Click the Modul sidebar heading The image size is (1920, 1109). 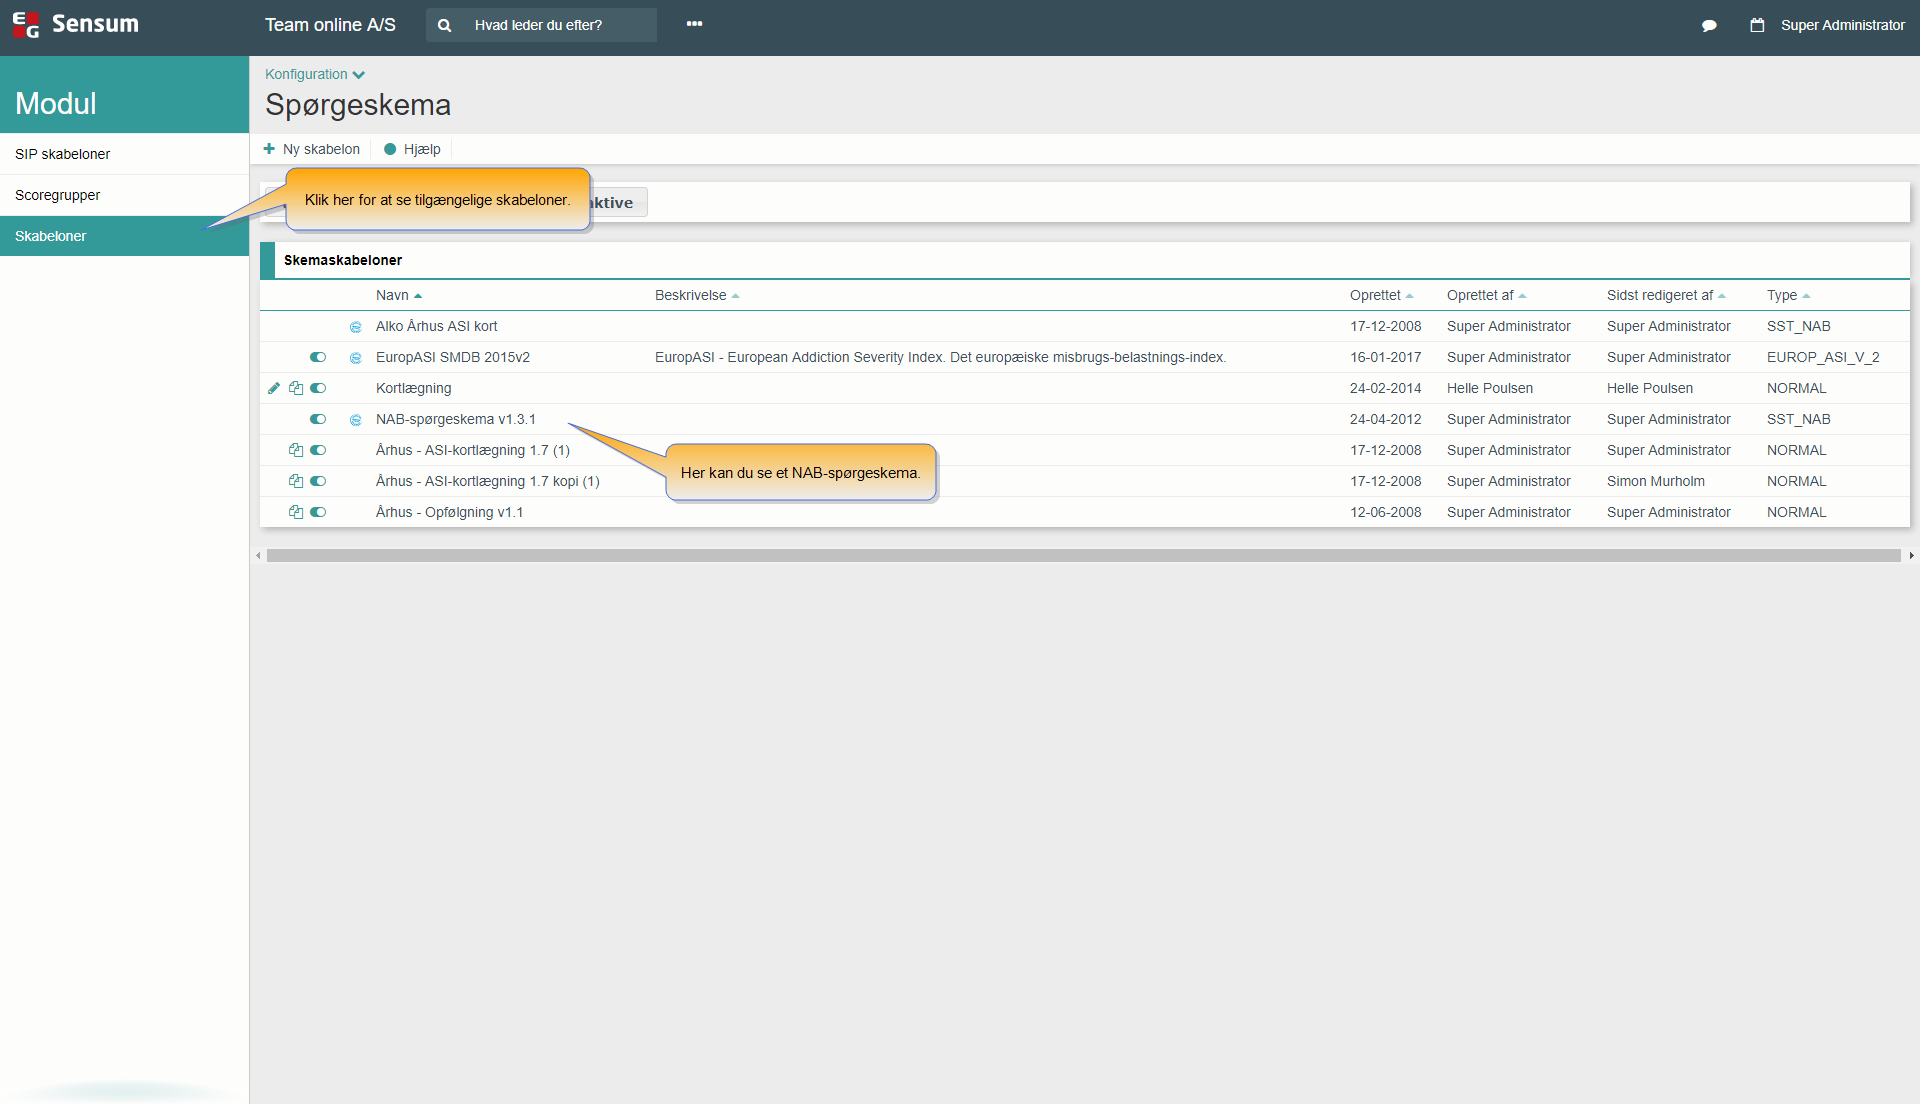(56, 103)
